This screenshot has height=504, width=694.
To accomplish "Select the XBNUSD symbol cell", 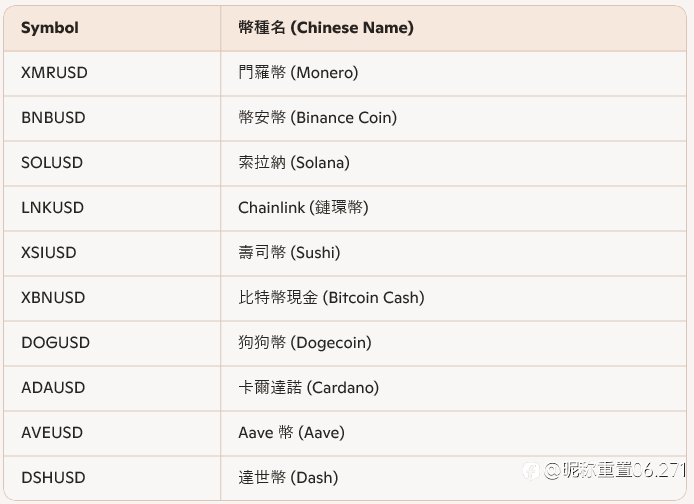I will [53, 298].
